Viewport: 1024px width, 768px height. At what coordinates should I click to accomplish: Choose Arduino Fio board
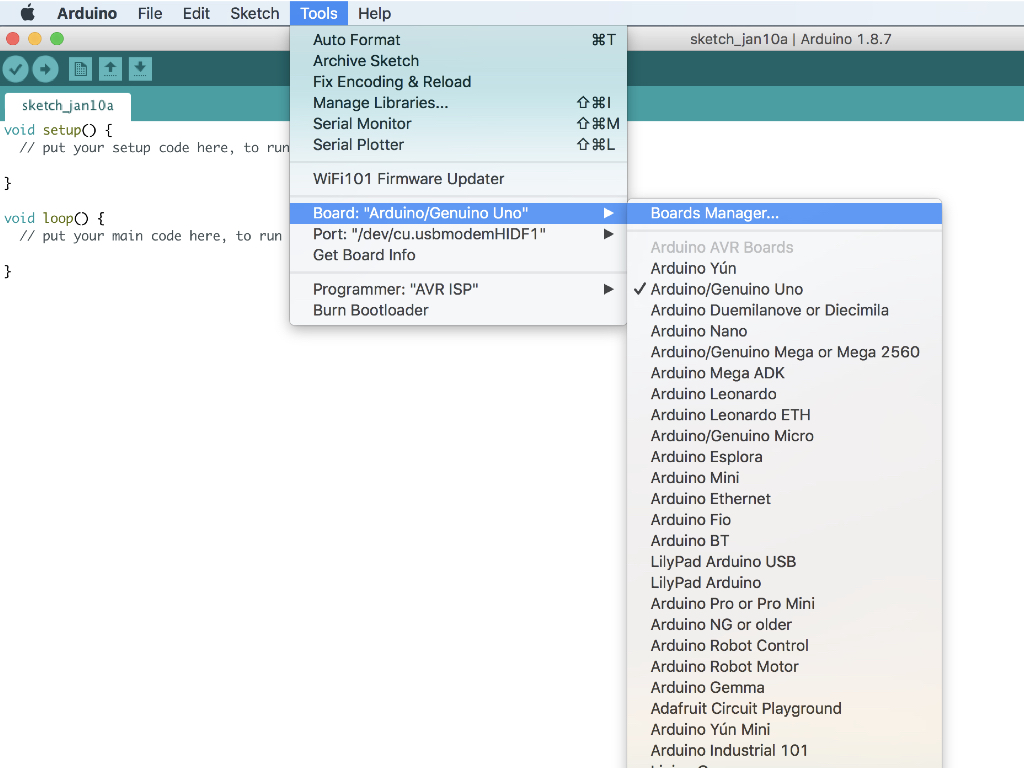pyautogui.click(x=784, y=520)
